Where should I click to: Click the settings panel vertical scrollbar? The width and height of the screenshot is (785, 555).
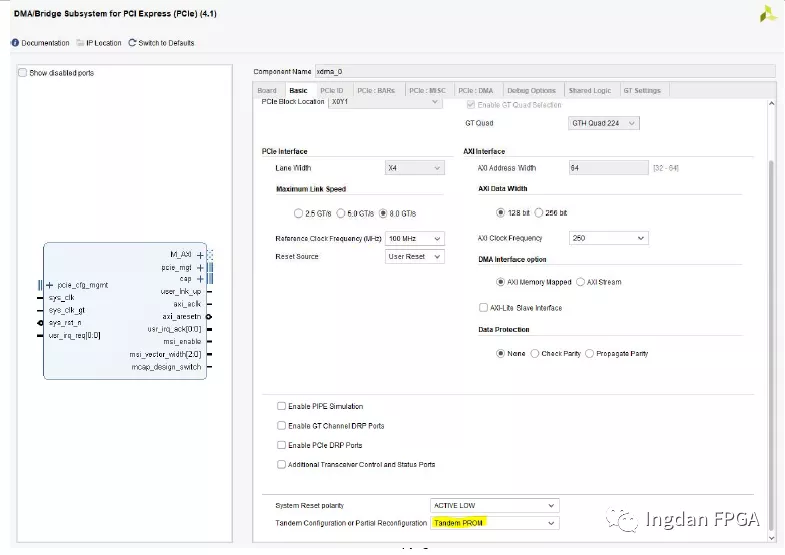point(772,345)
